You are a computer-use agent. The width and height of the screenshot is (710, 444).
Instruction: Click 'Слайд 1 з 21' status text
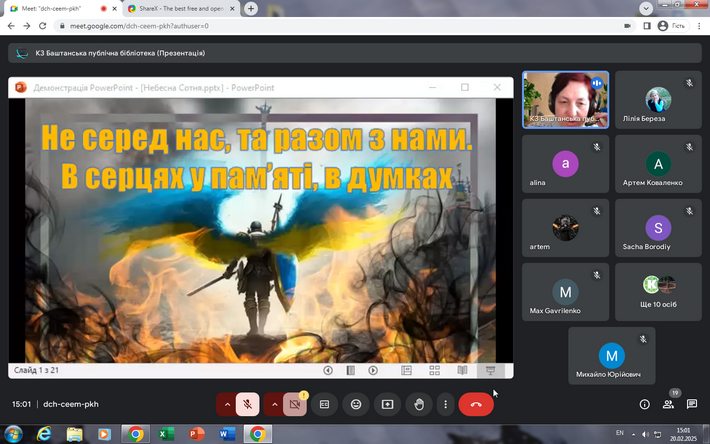point(36,370)
